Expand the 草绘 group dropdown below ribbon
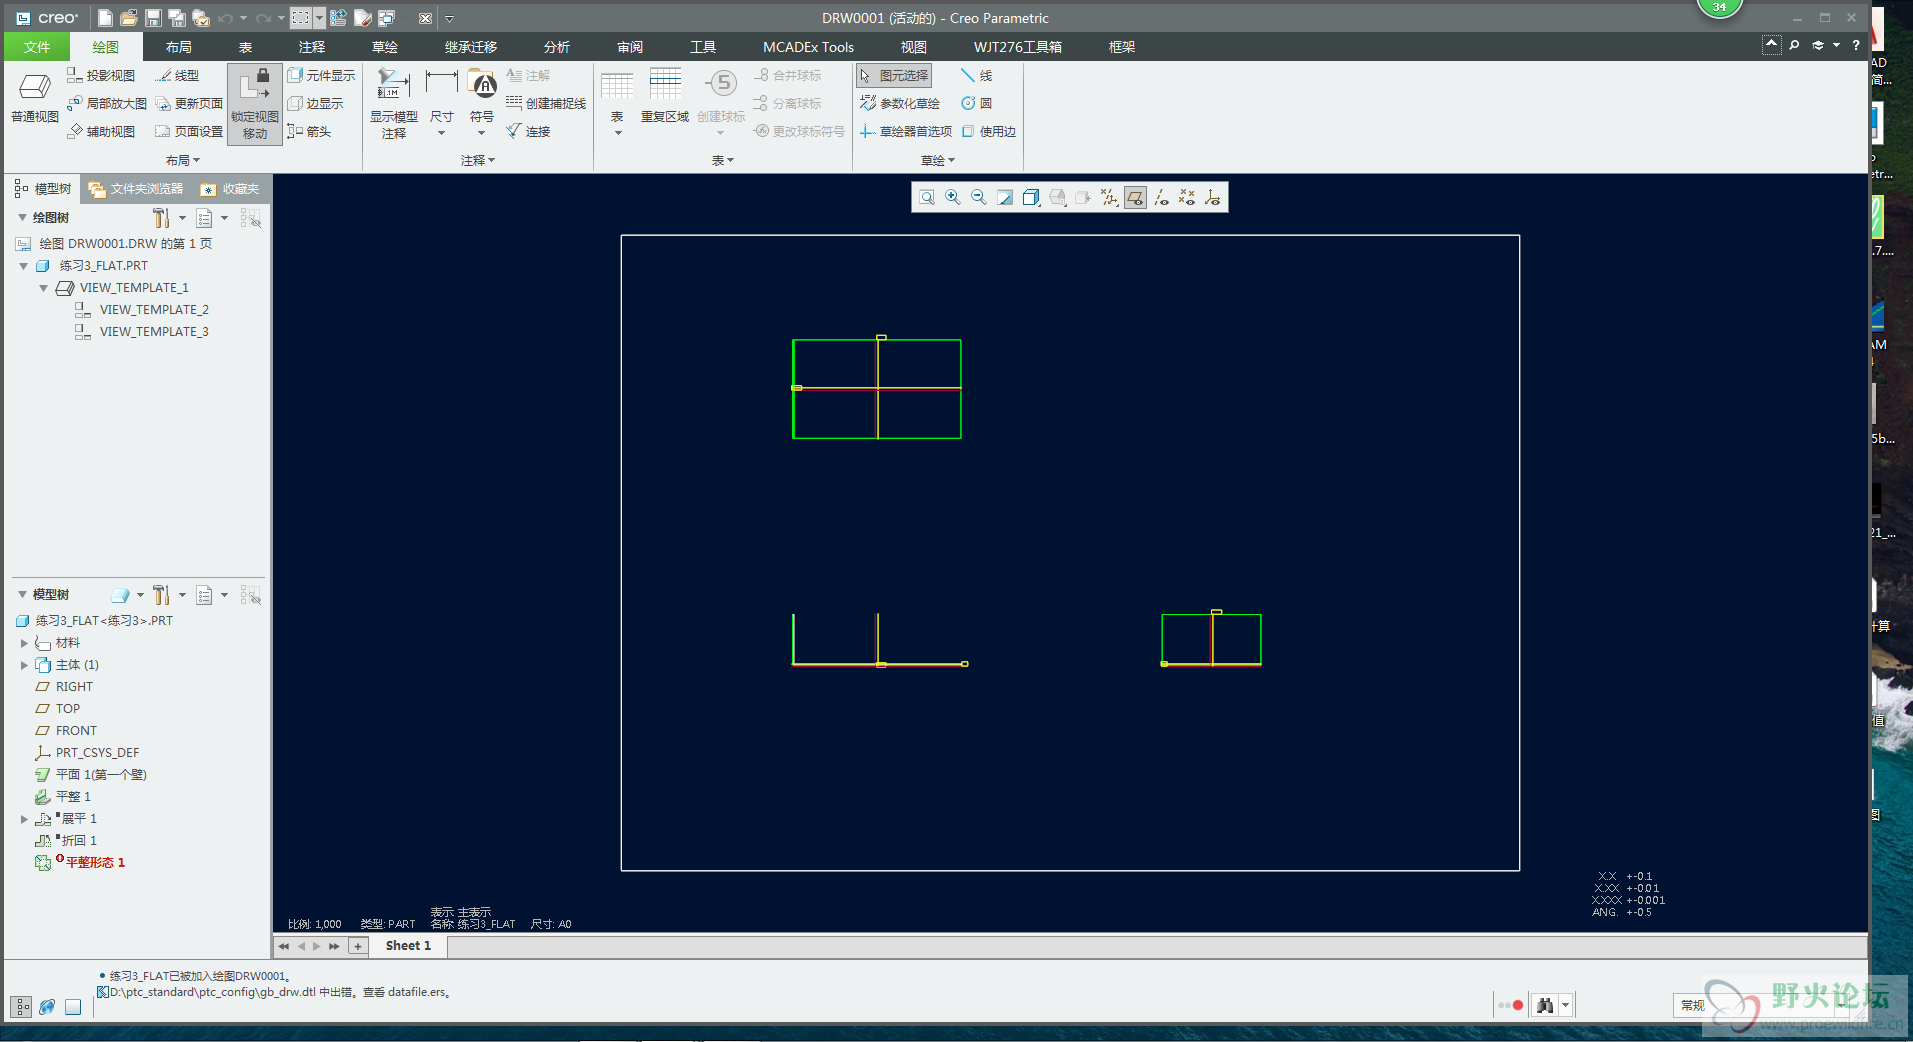 pos(938,160)
